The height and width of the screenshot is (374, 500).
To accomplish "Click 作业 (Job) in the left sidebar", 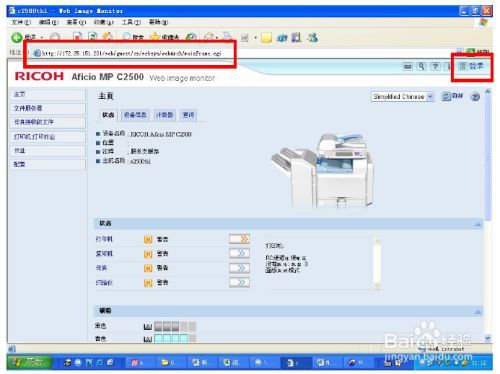I will [x=48, y=151].
